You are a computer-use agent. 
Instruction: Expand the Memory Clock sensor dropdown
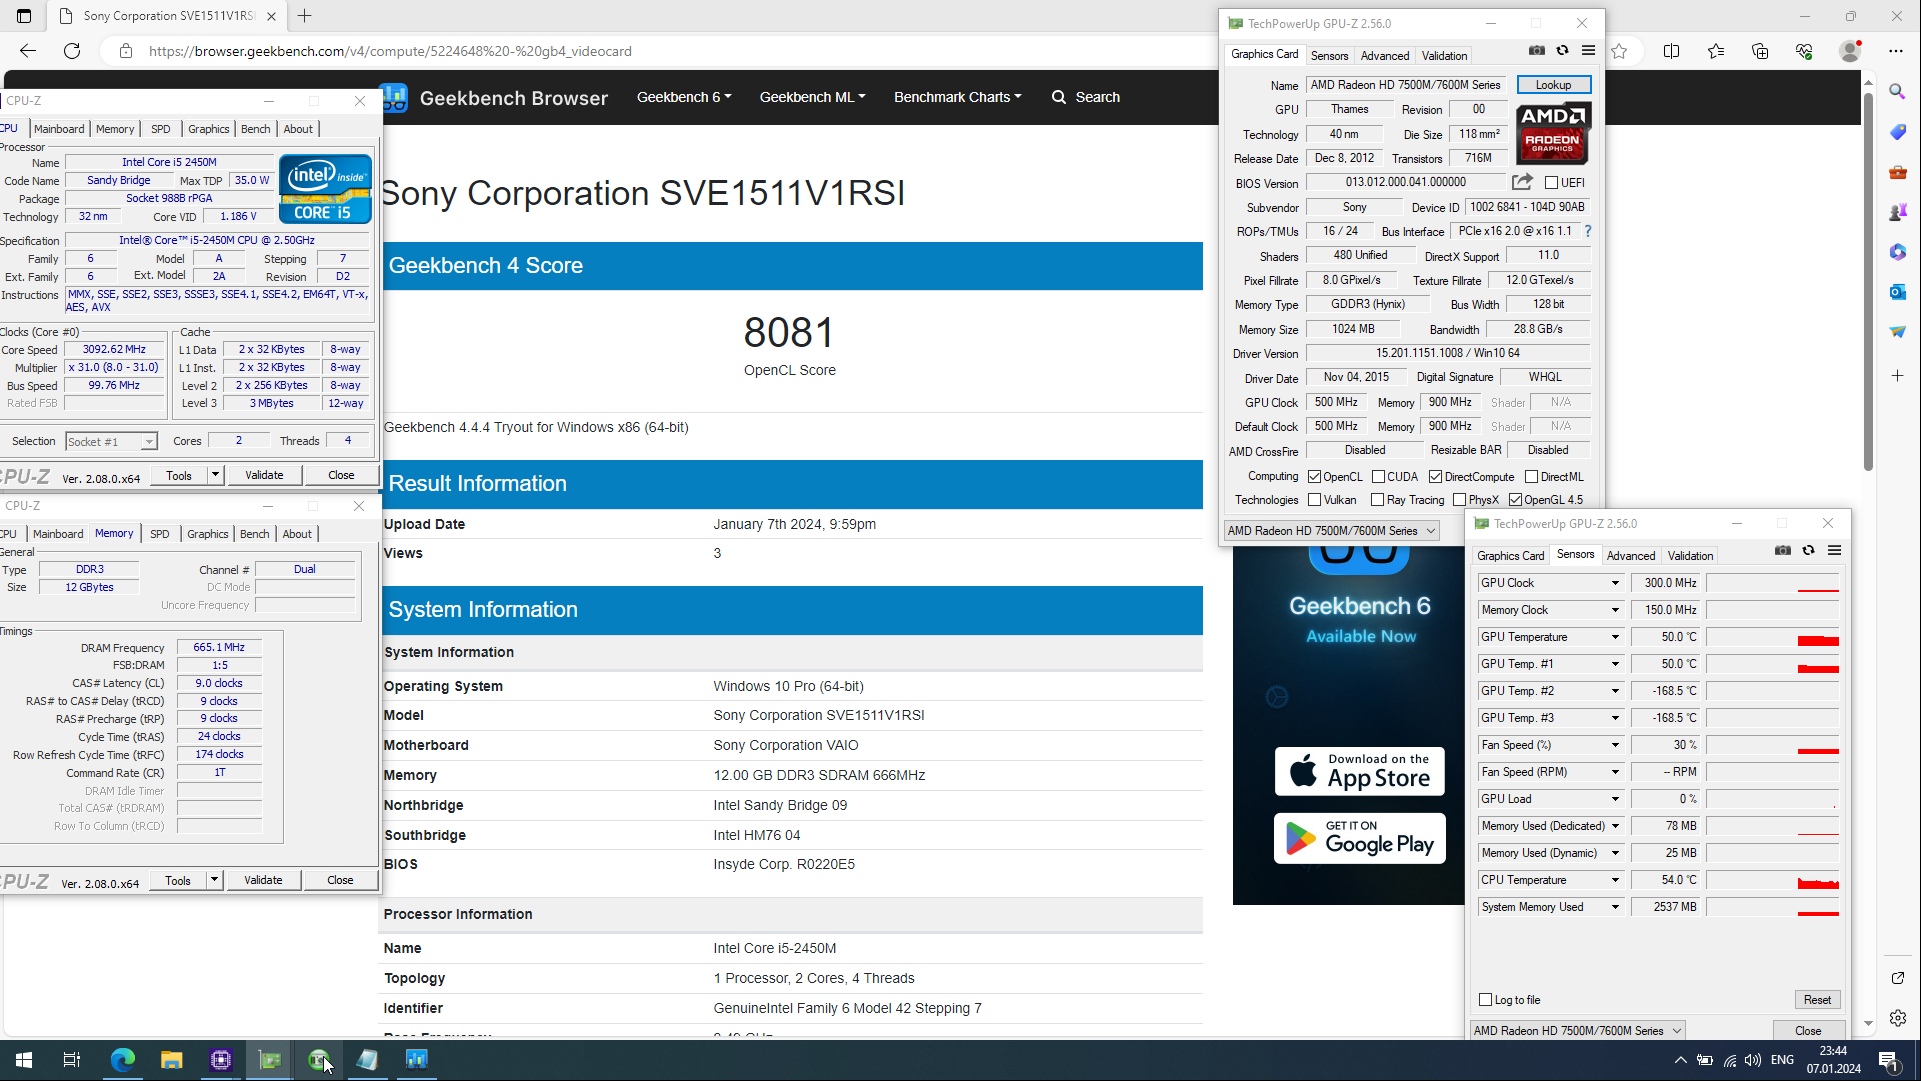point(1614,610)
